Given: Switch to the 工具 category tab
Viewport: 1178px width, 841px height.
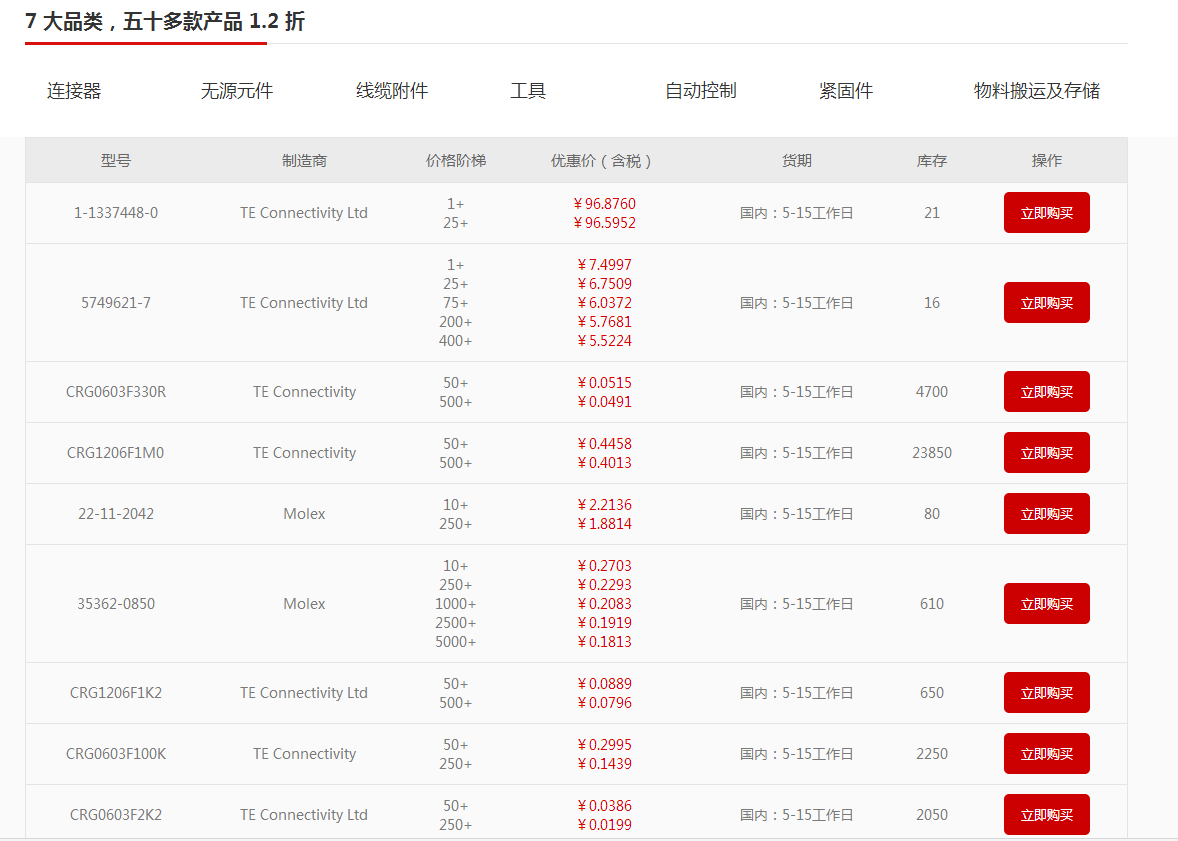Looking at the screenshot, I should click(527, 91).
